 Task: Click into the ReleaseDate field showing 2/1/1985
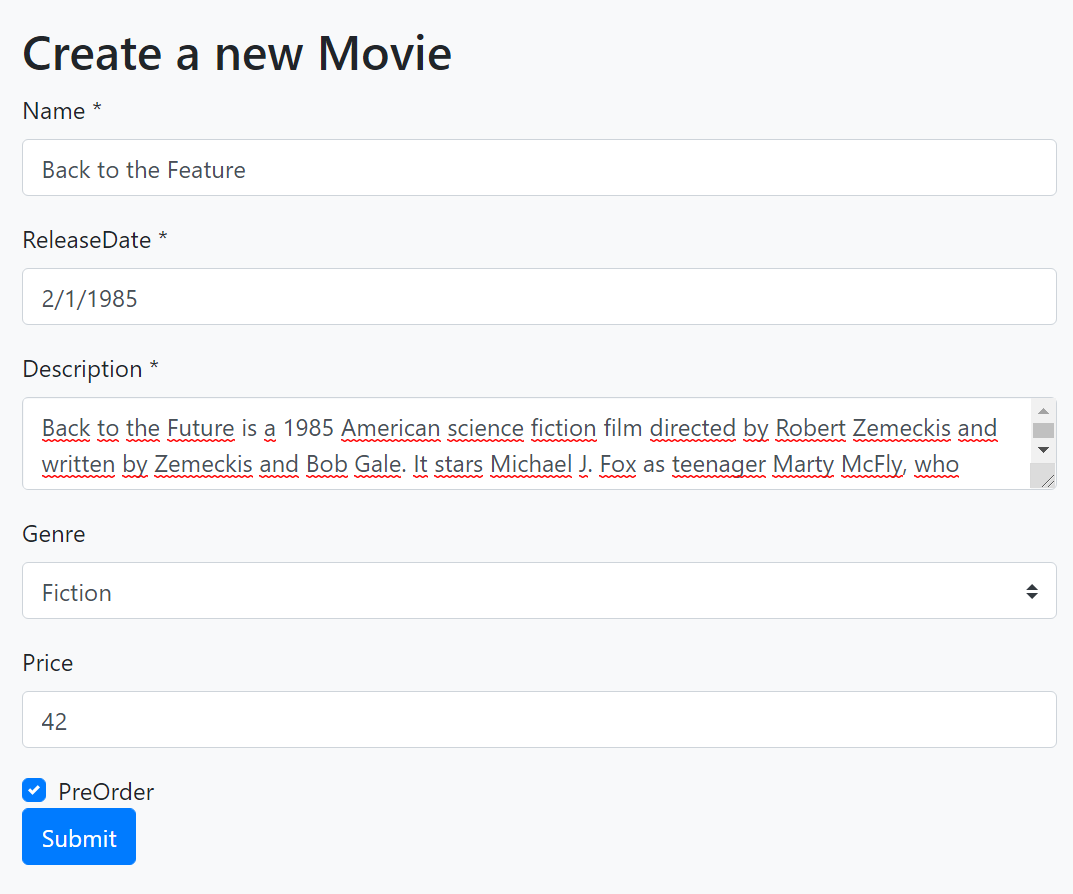pyautogui.click(x=539, y=297)
